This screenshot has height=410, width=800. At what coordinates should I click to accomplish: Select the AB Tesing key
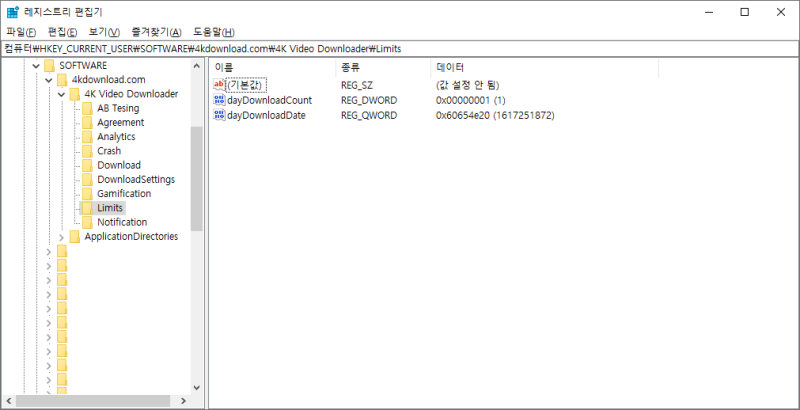click(x=118, y=108)
